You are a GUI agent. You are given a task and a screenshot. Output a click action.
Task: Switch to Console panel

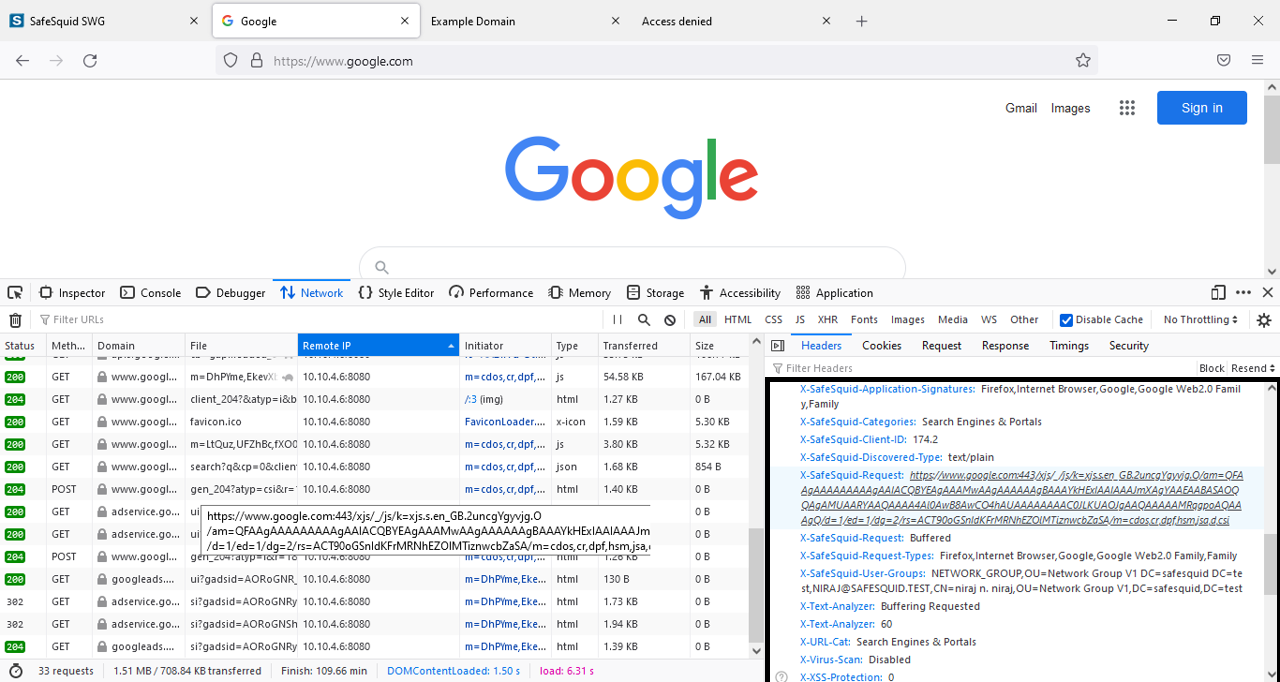[151, 293]
